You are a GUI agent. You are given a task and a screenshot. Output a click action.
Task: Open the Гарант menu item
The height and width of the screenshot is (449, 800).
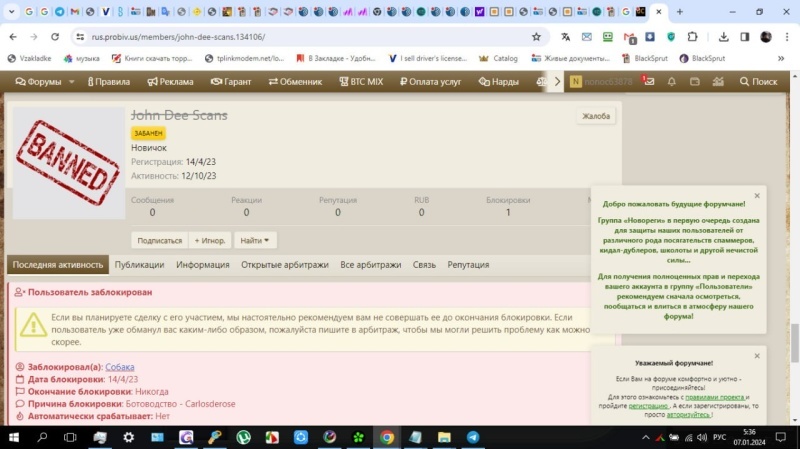(231, 82)
